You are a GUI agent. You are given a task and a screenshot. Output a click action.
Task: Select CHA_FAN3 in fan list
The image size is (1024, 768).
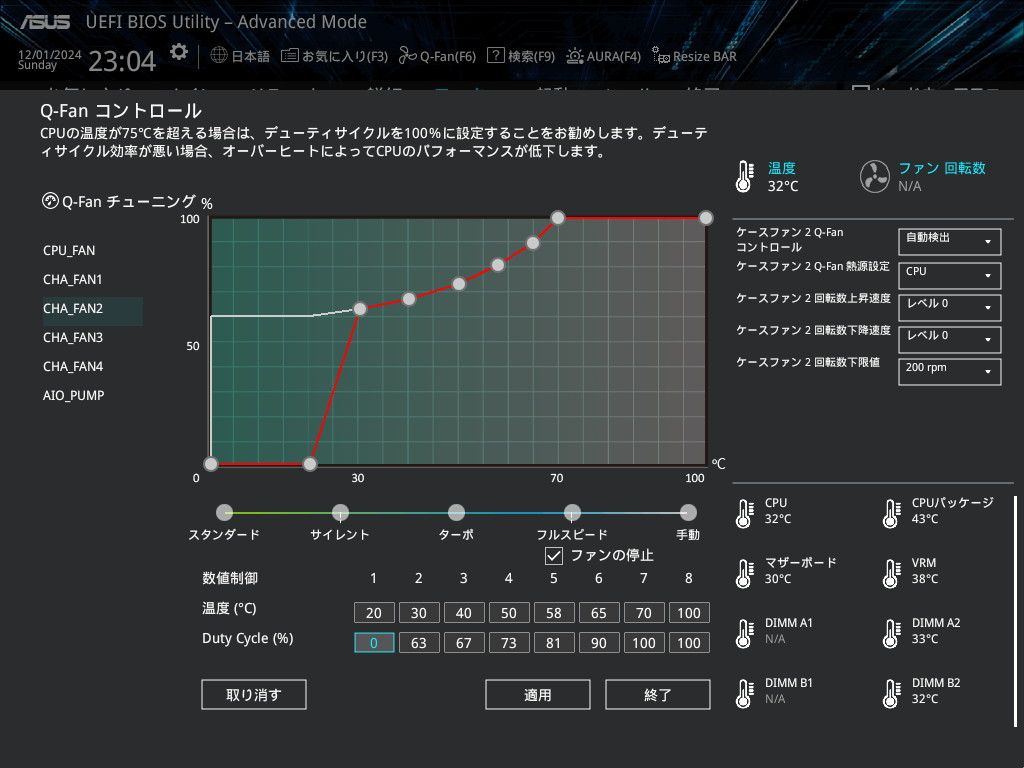72,338
